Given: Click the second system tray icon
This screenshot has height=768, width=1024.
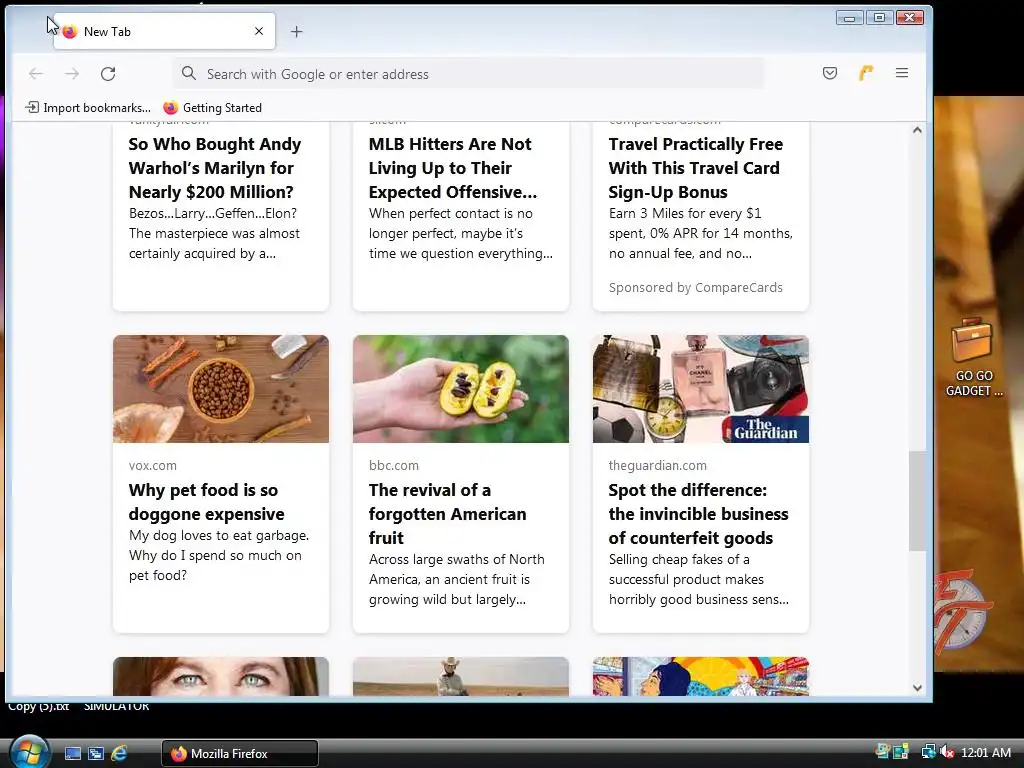Looking at the screenshot, I should pos(901,752).
